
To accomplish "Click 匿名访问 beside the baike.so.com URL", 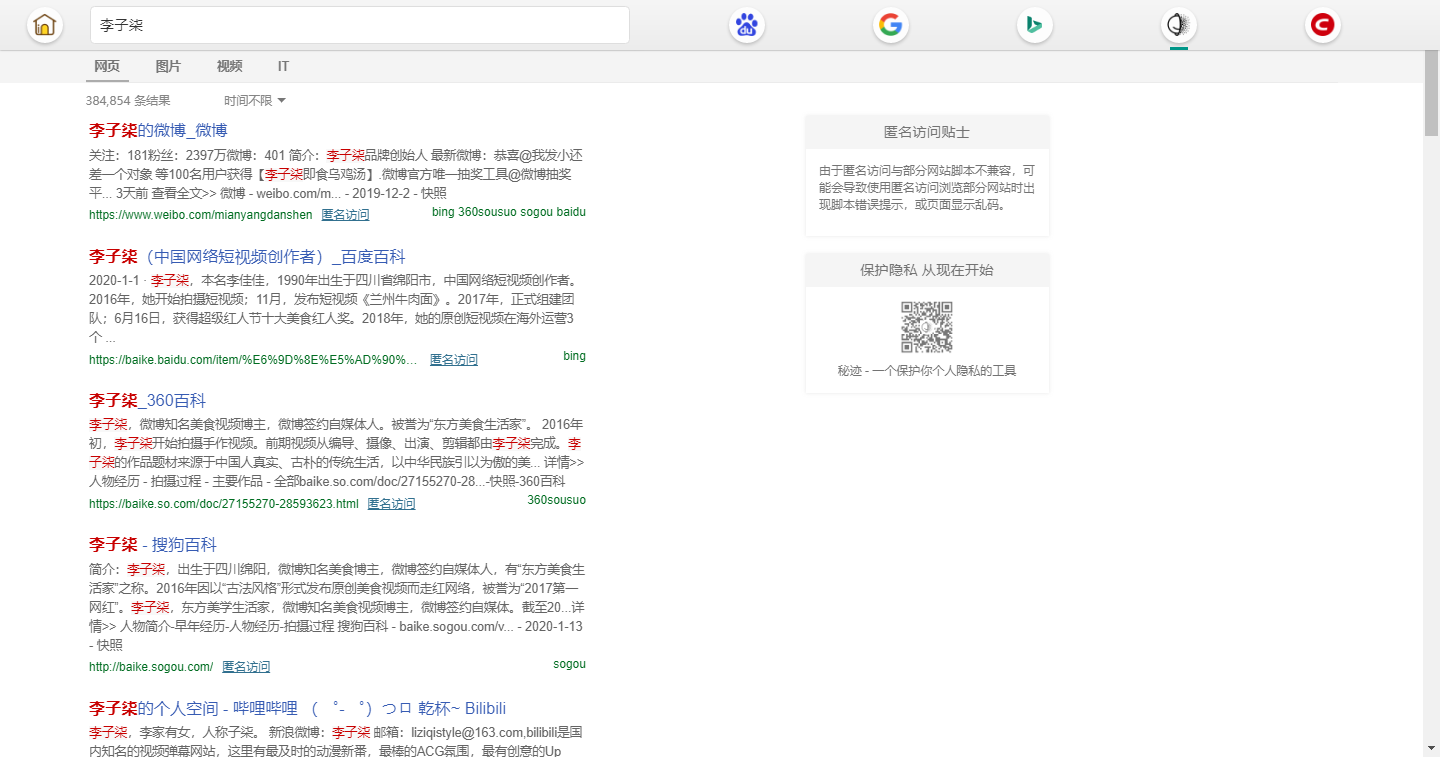I will 391,504.
